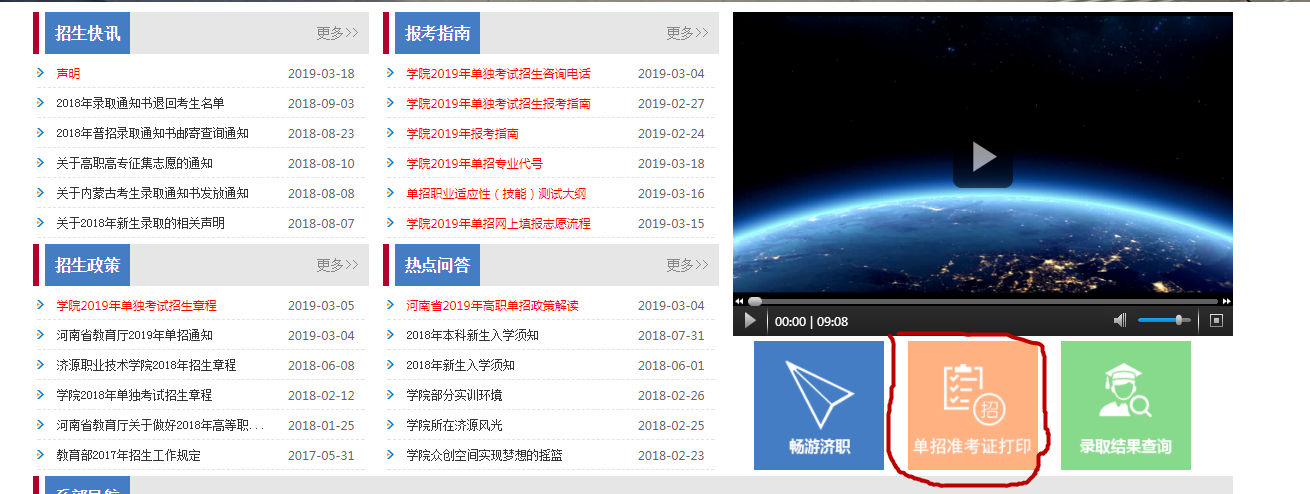Click arrow bullet beside 学院所在济源风光
This screenshot has width=1310, height=494.
pos(390,425)
